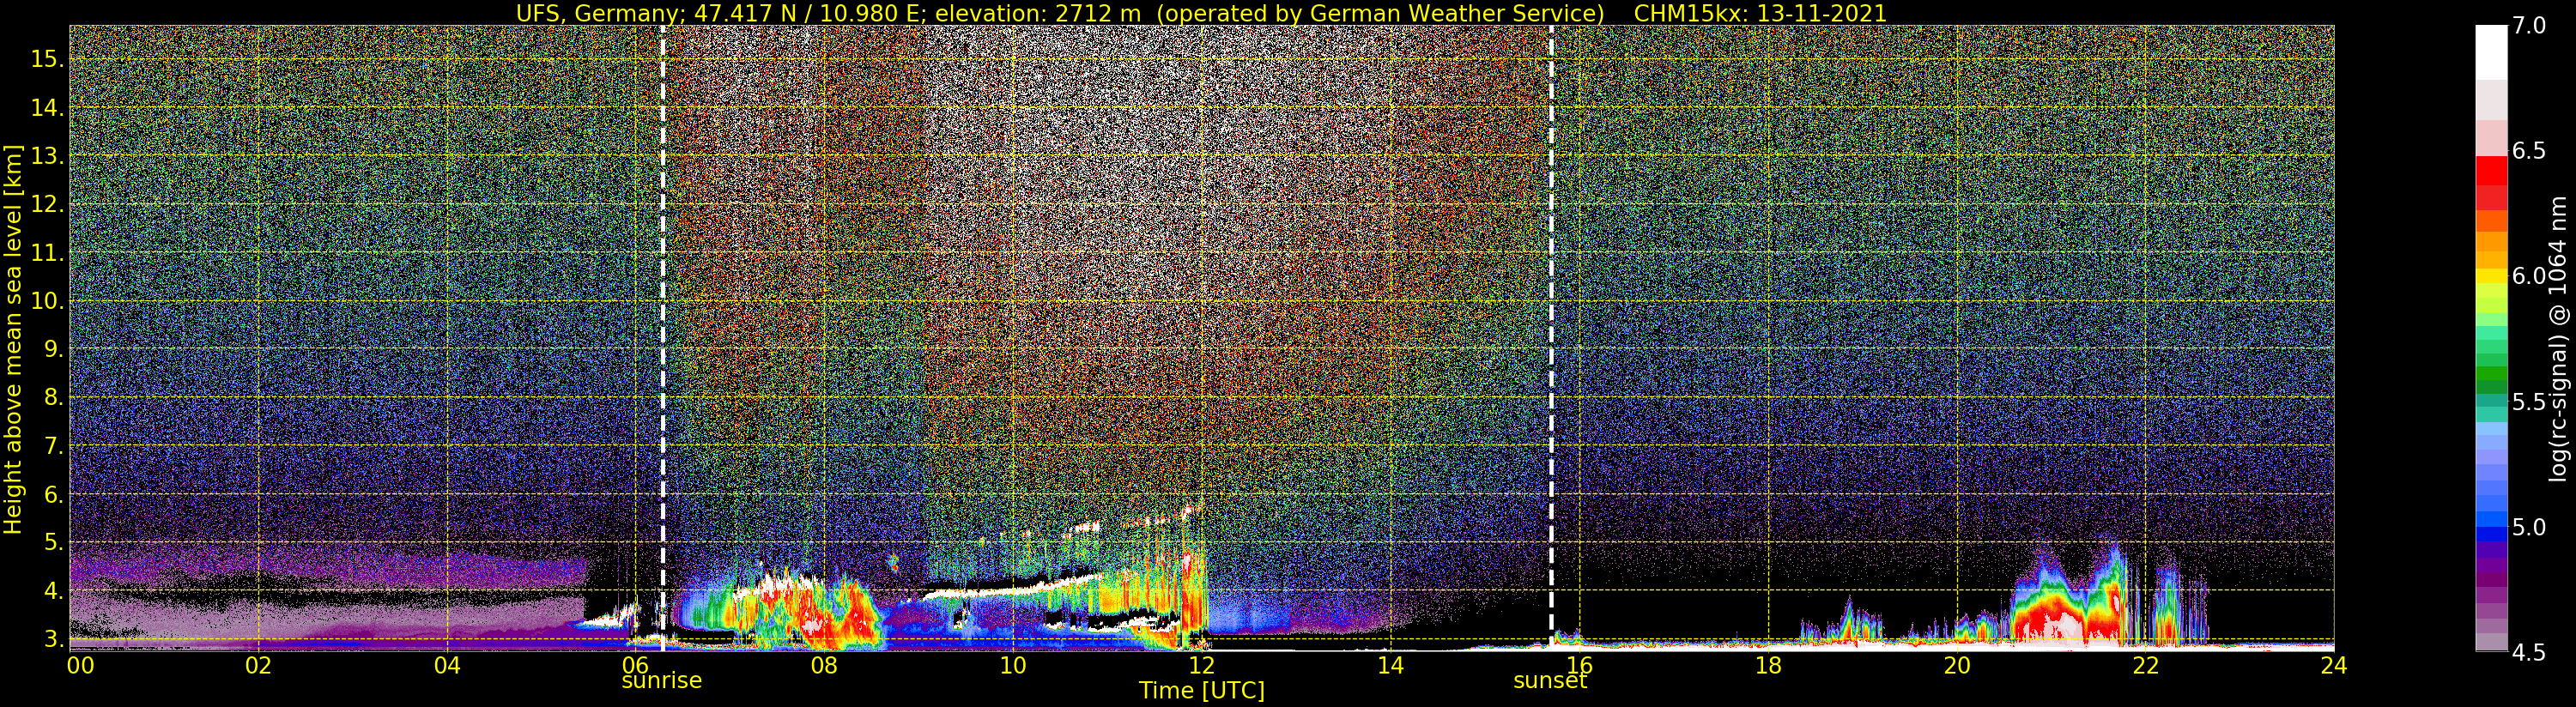Click the 15. tick on the height axis
This screenshot has height=707, width=2576.
(47, 59)
